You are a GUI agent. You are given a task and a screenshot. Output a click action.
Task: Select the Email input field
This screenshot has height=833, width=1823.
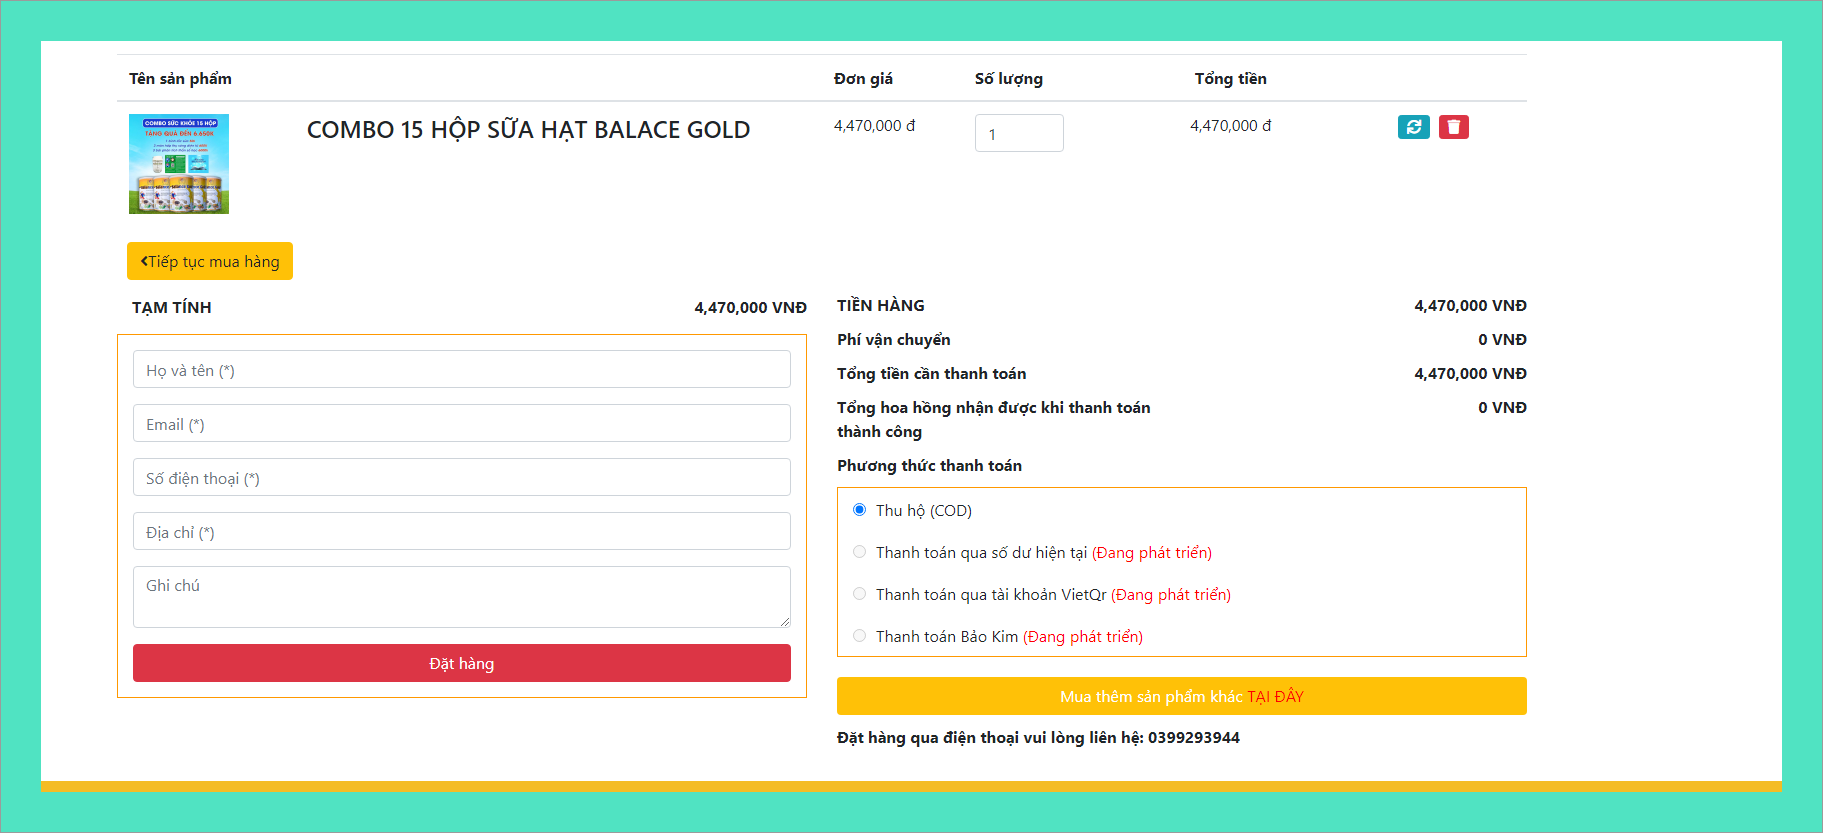point(461,424)
